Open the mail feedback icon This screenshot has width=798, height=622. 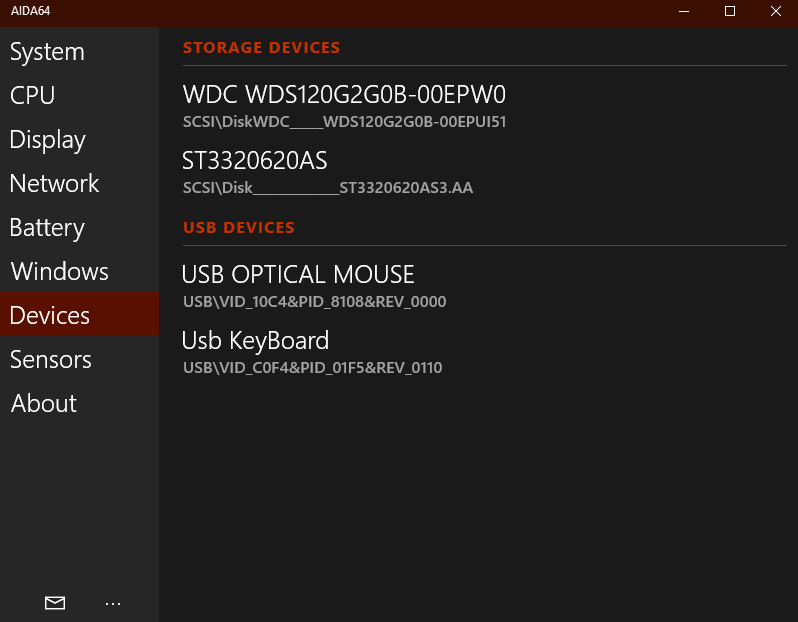[x=55, y=603]
